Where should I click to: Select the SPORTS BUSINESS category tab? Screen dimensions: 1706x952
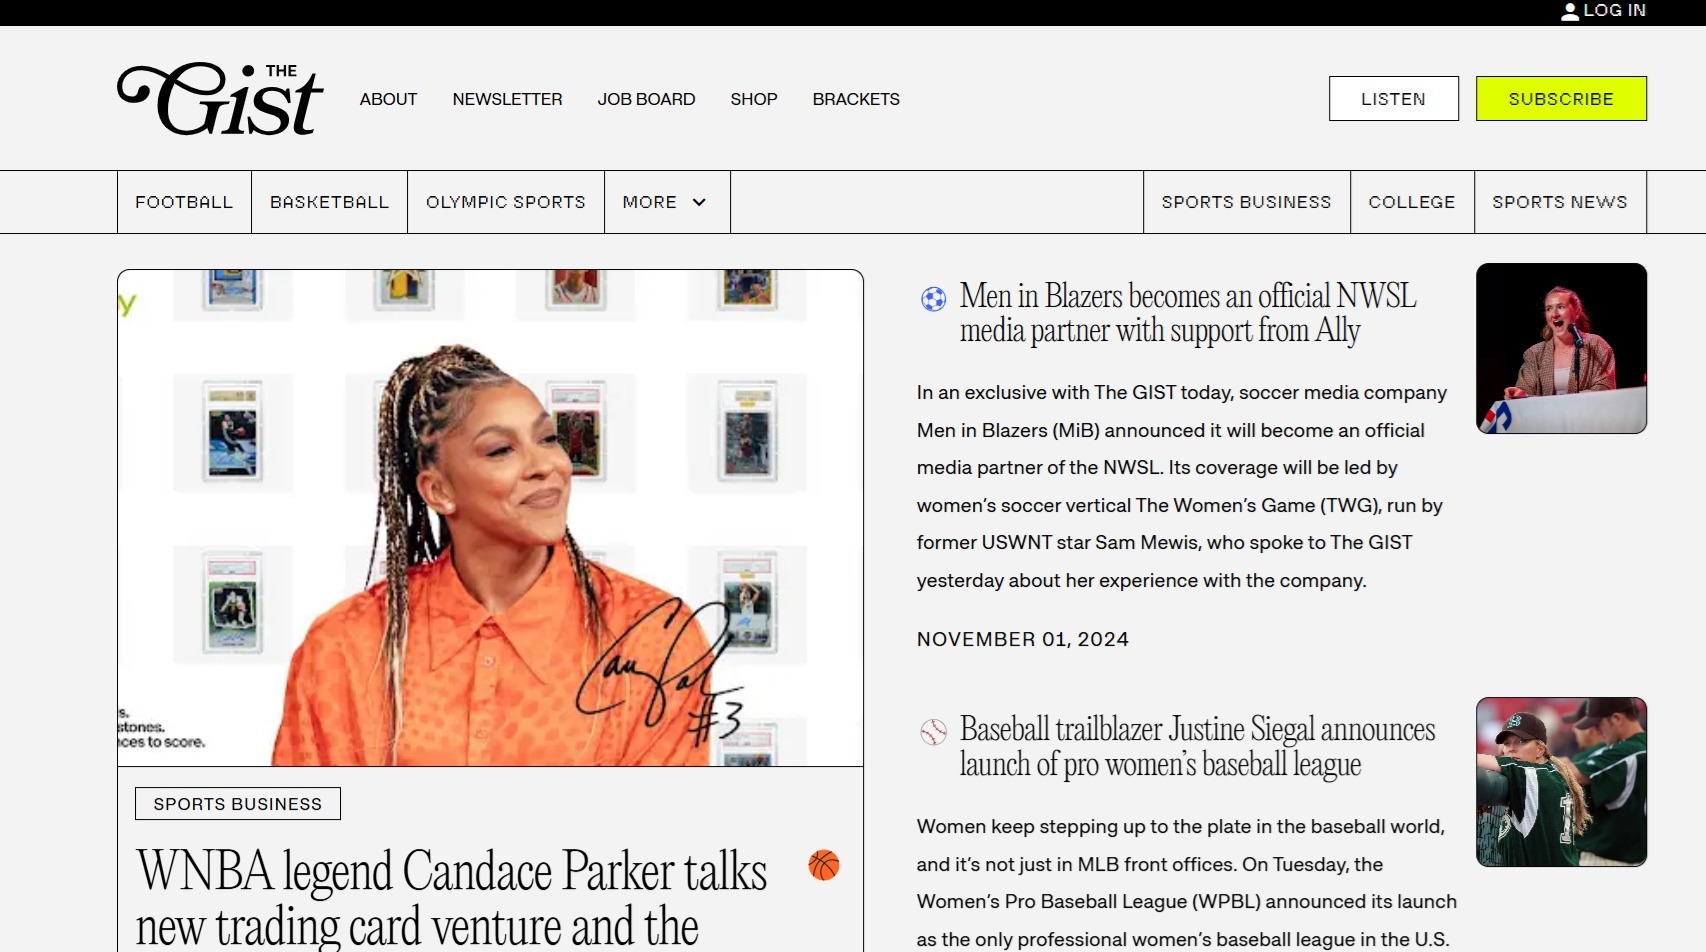(1246, 202)
